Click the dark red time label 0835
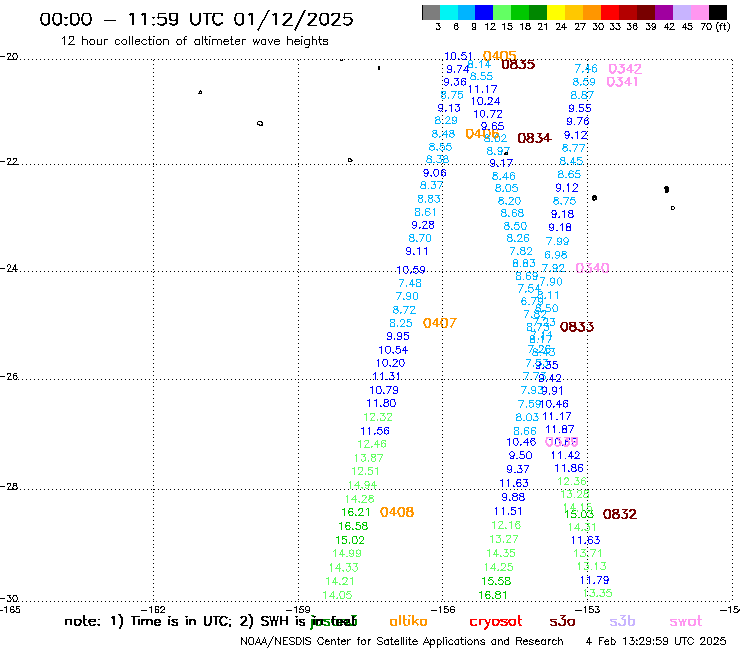Screen dimensions: 740x650 click(x=518, y=65)
